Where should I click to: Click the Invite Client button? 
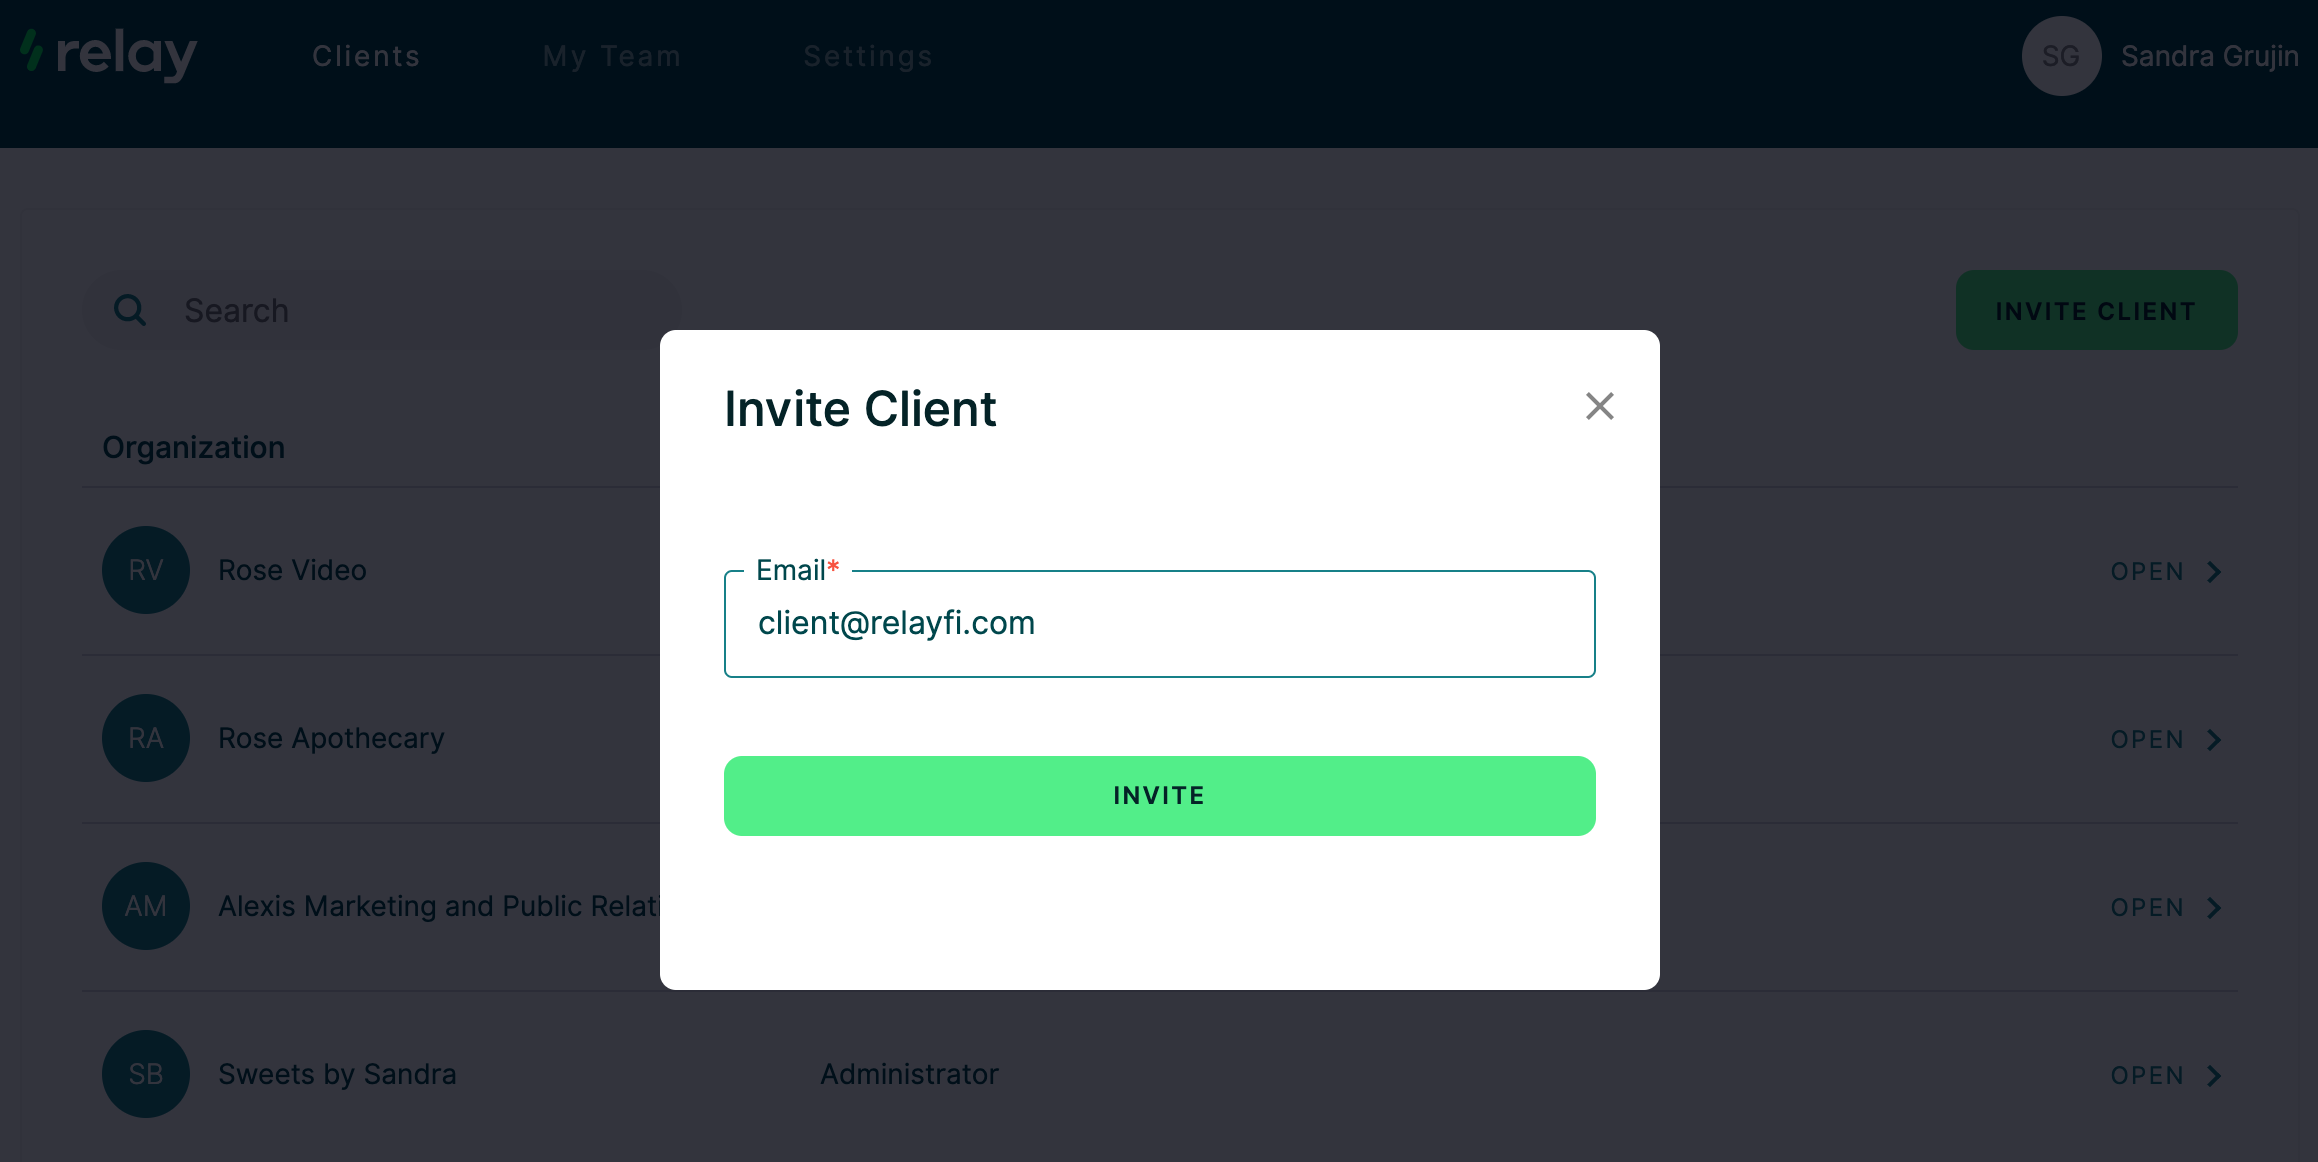2097,310
